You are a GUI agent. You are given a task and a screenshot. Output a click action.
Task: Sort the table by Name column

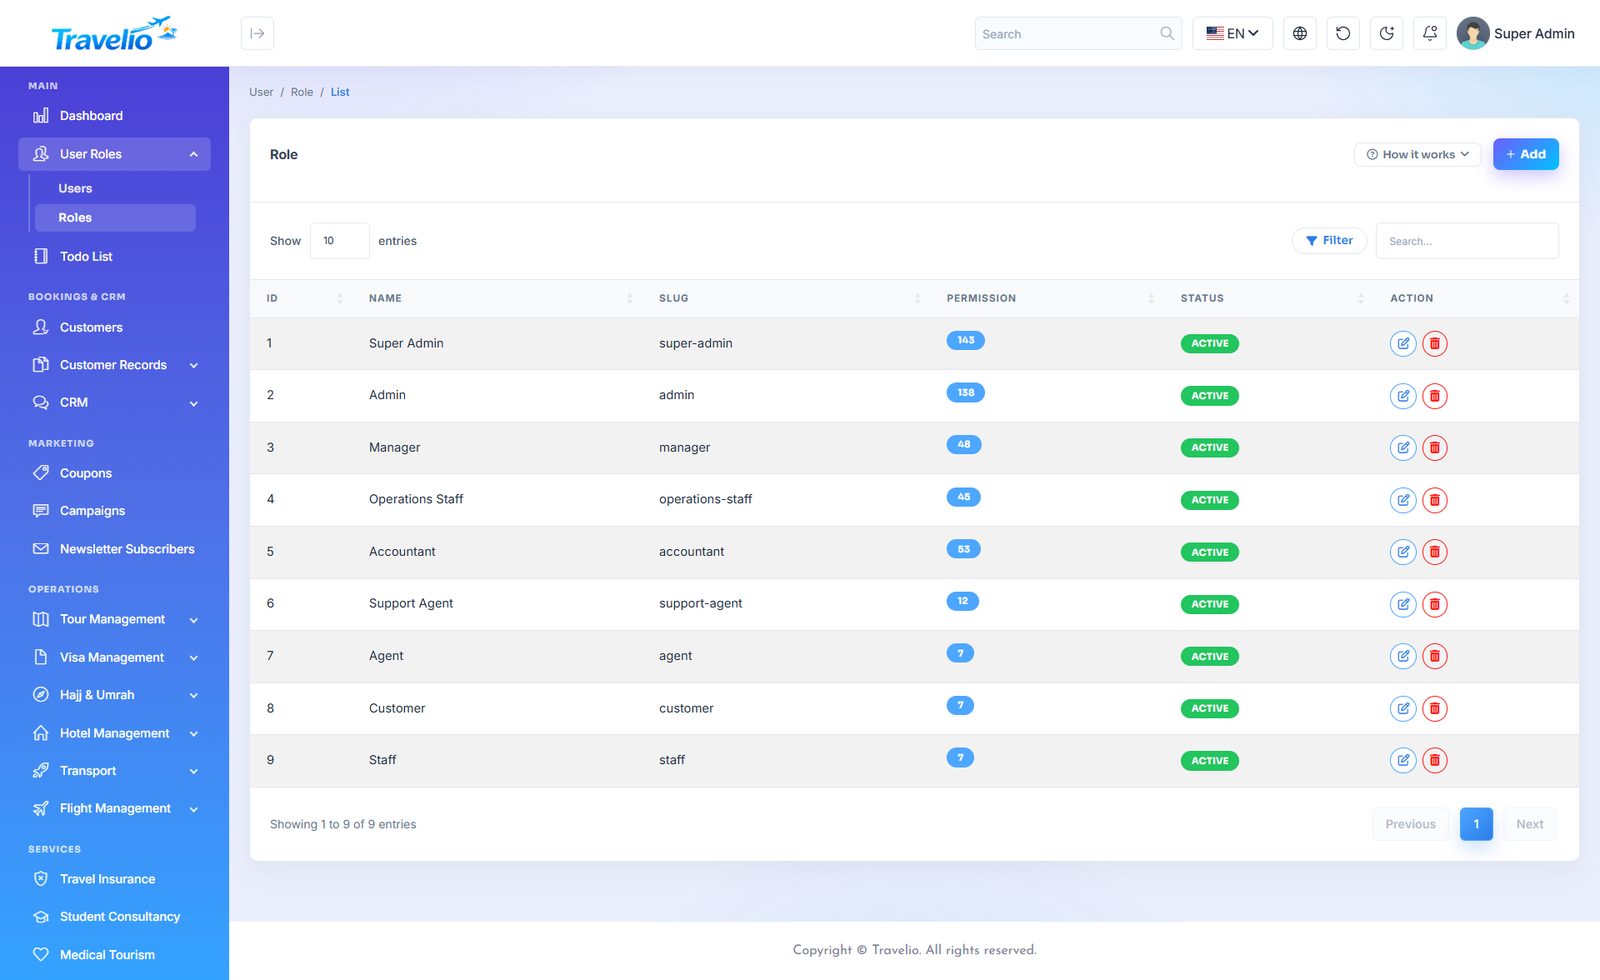tap(500, 298)
